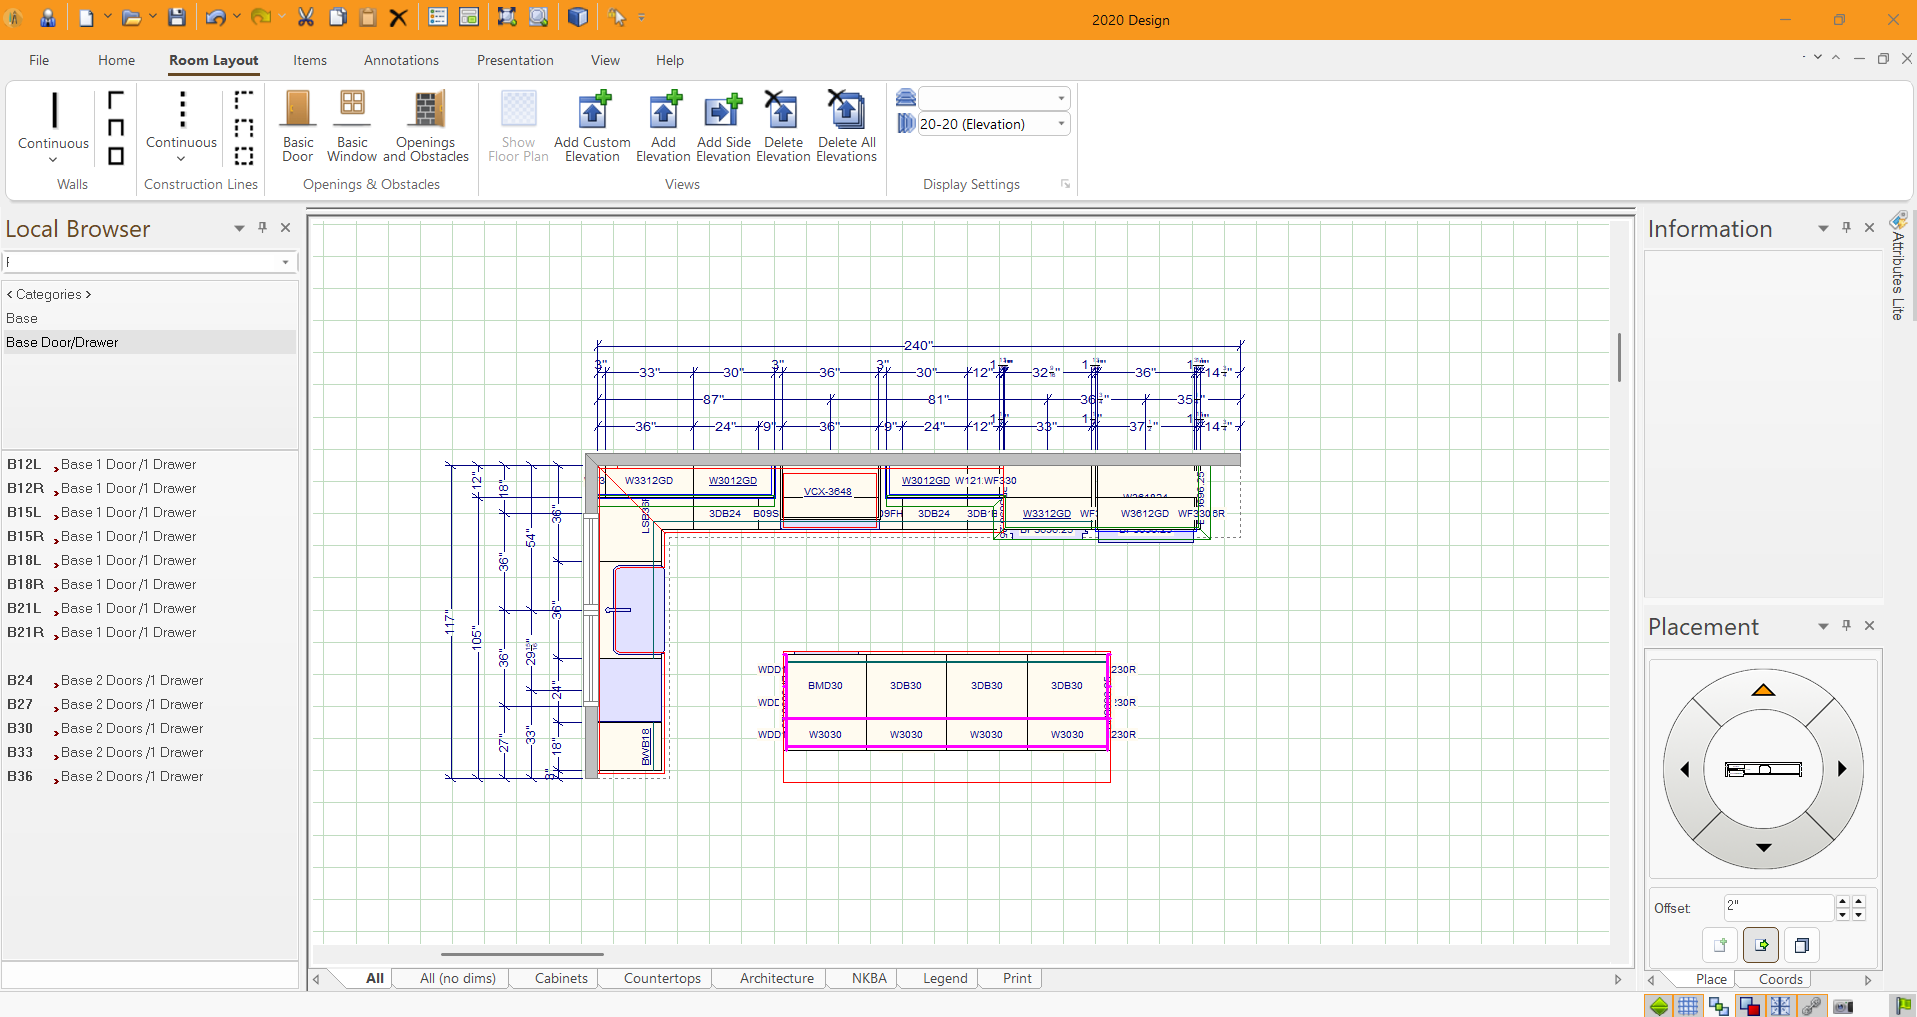Select Basic Door opening
1917x1017 pixels.
pyautogui.click(x=298, y=126)
